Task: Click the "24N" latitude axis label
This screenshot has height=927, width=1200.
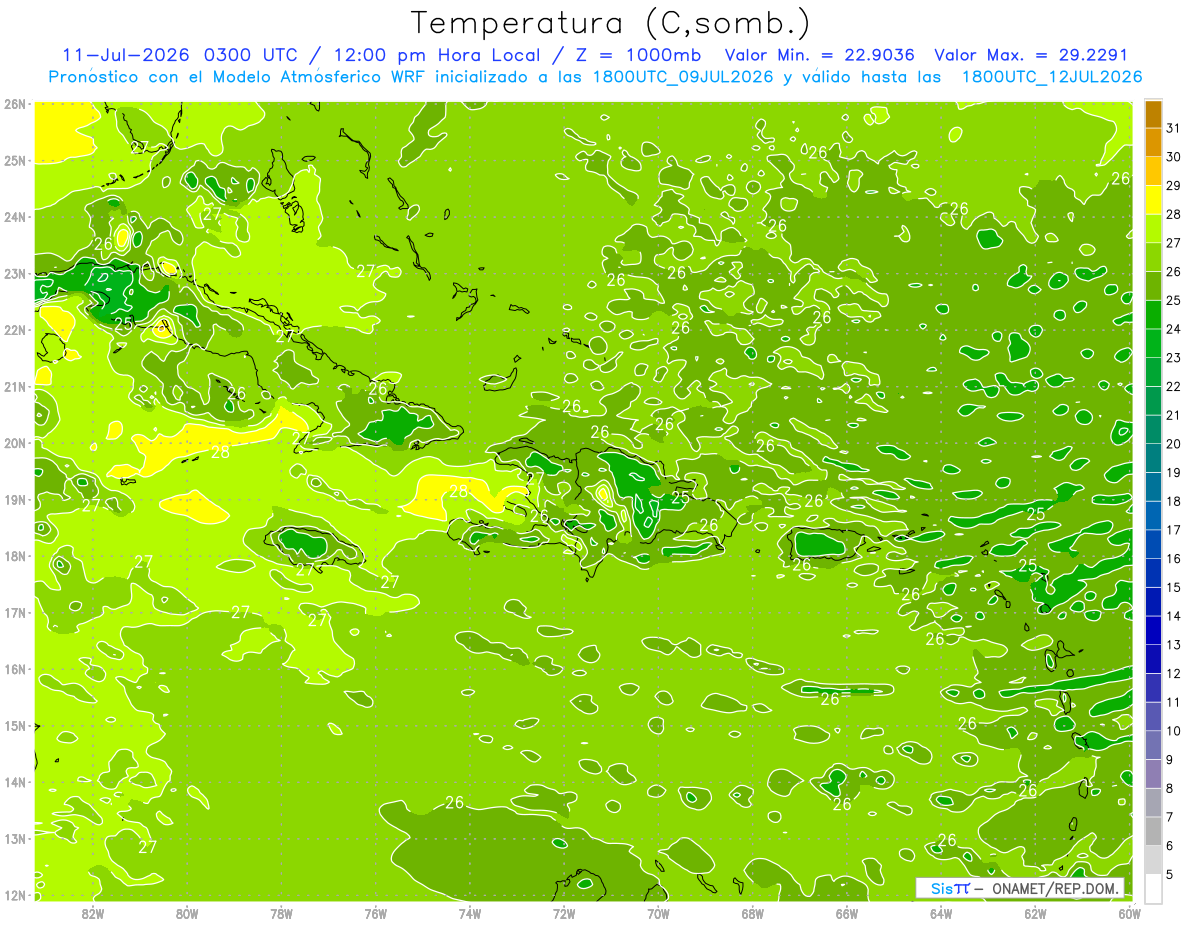Action: click(15, 217)
